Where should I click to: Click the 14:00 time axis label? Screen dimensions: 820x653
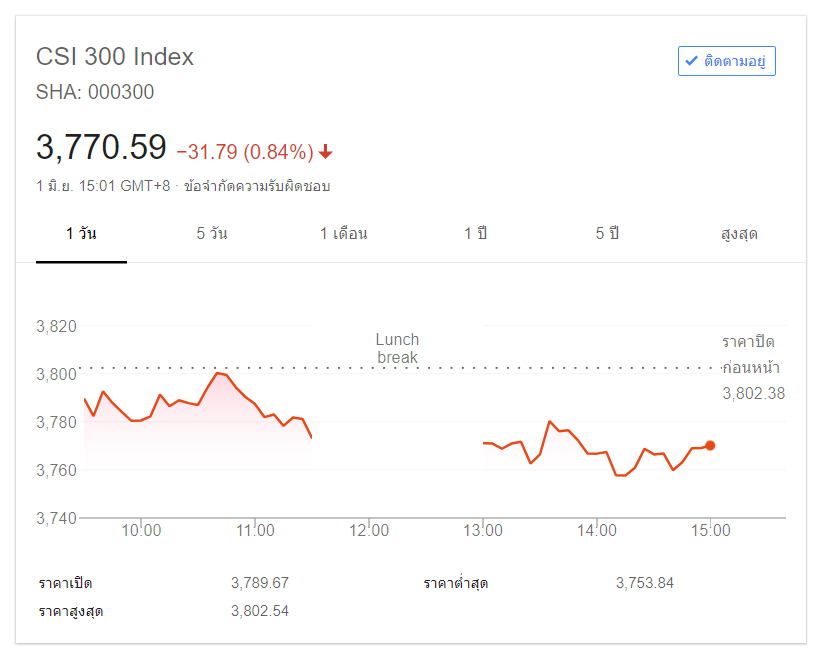click(x=596, y=531)
